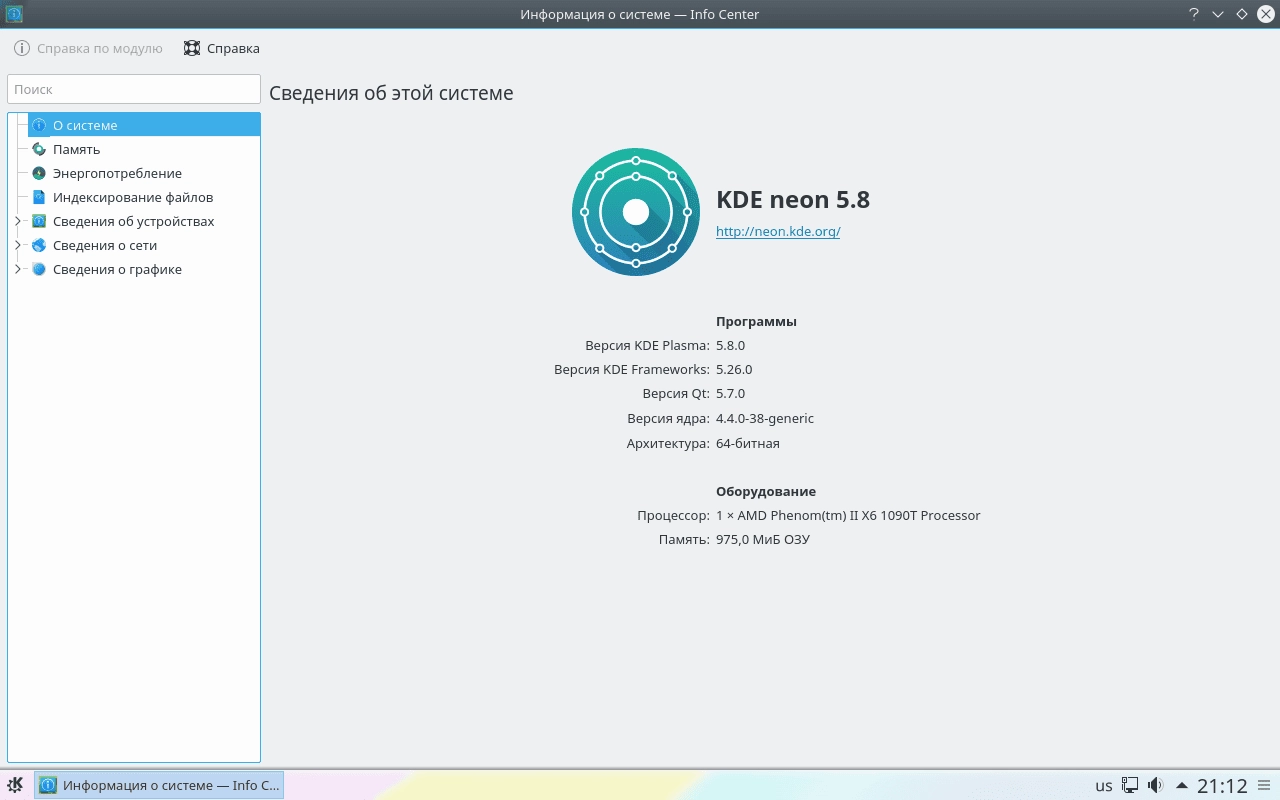Select the "Сведения о сети" label
Viewport: 1280px width, 800px height.
click(x=105, y=245)
